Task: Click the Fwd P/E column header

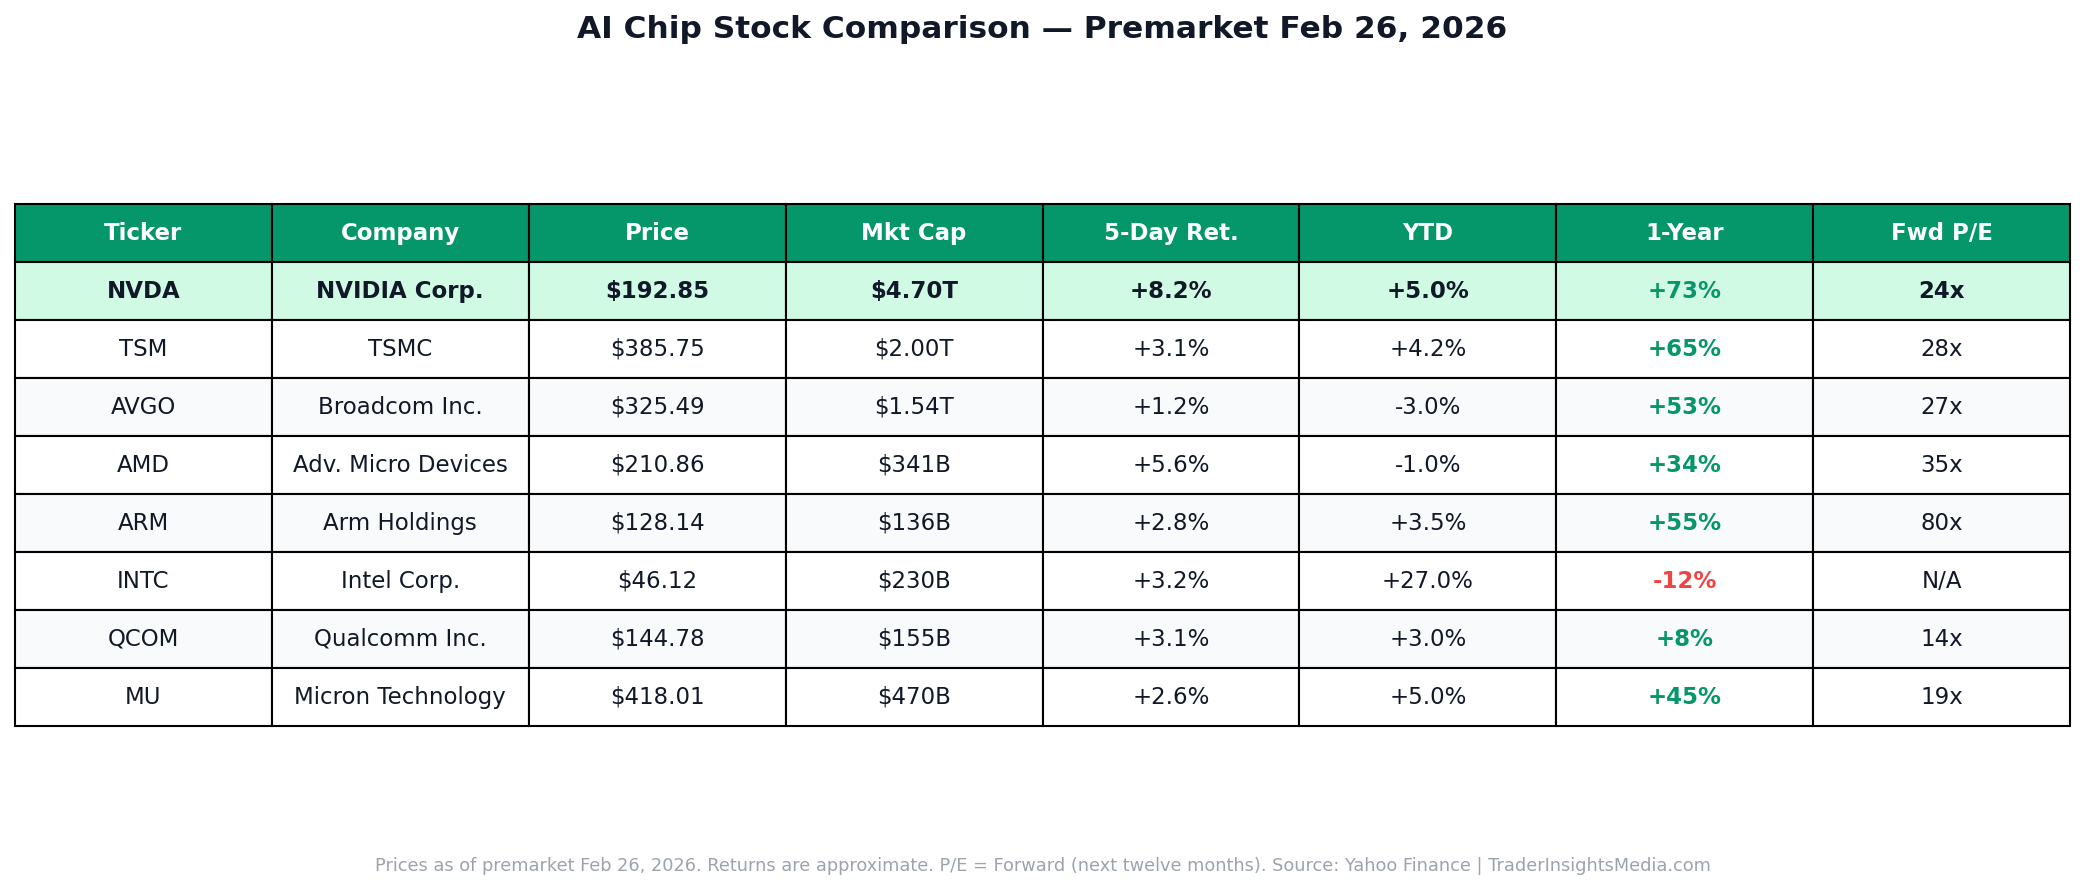Action: tap(1941, 233)
